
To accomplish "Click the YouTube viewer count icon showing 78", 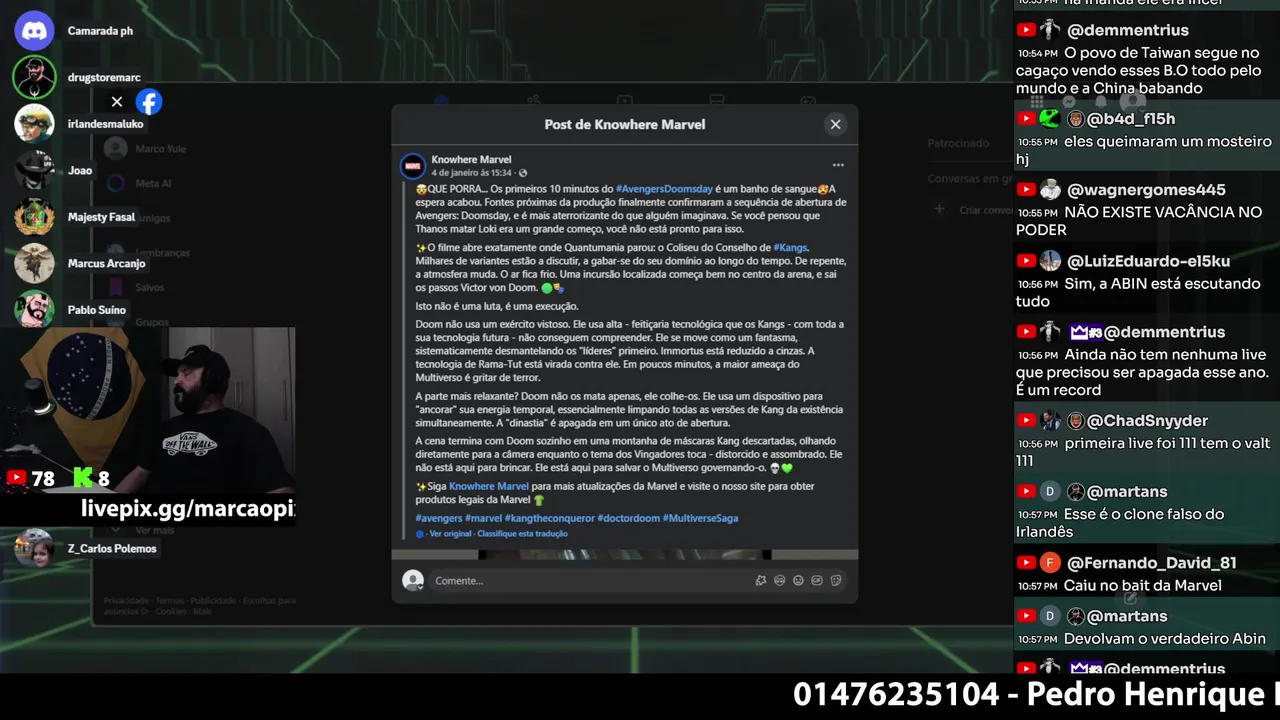I will tap(16, 478).
